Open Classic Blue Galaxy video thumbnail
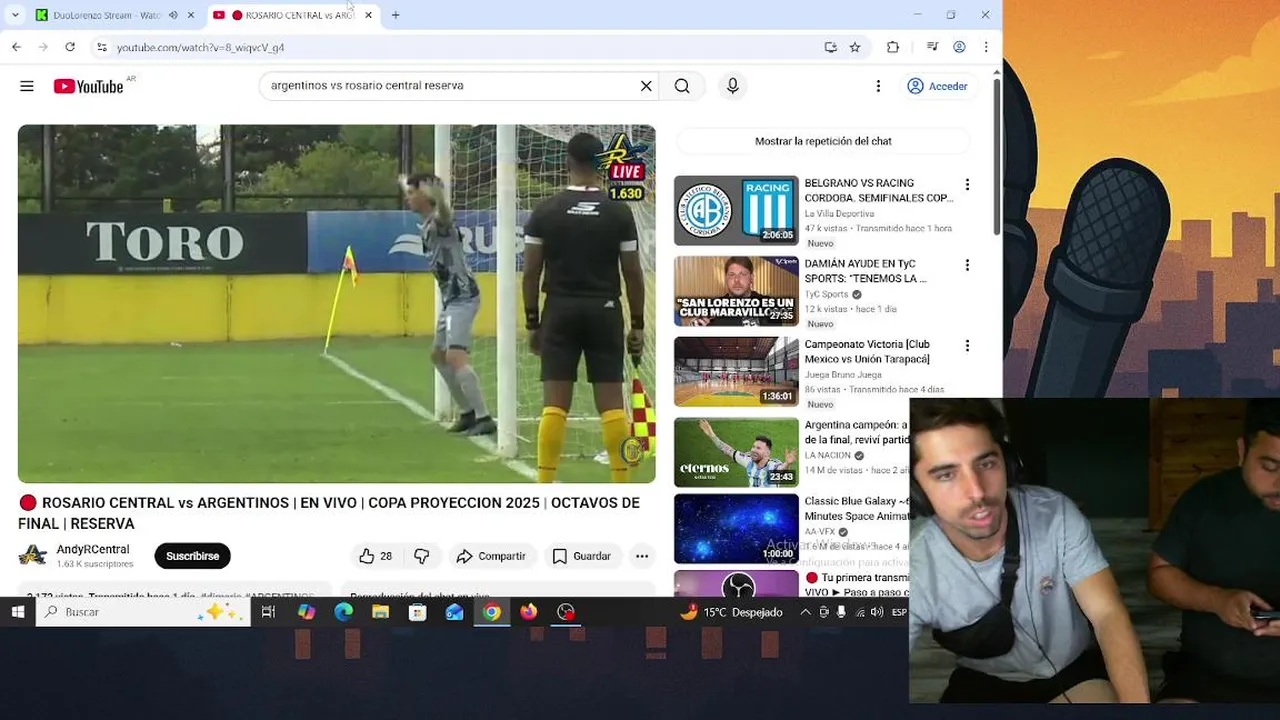Viewport: 1280px width, 720px height. click(736, 529)
